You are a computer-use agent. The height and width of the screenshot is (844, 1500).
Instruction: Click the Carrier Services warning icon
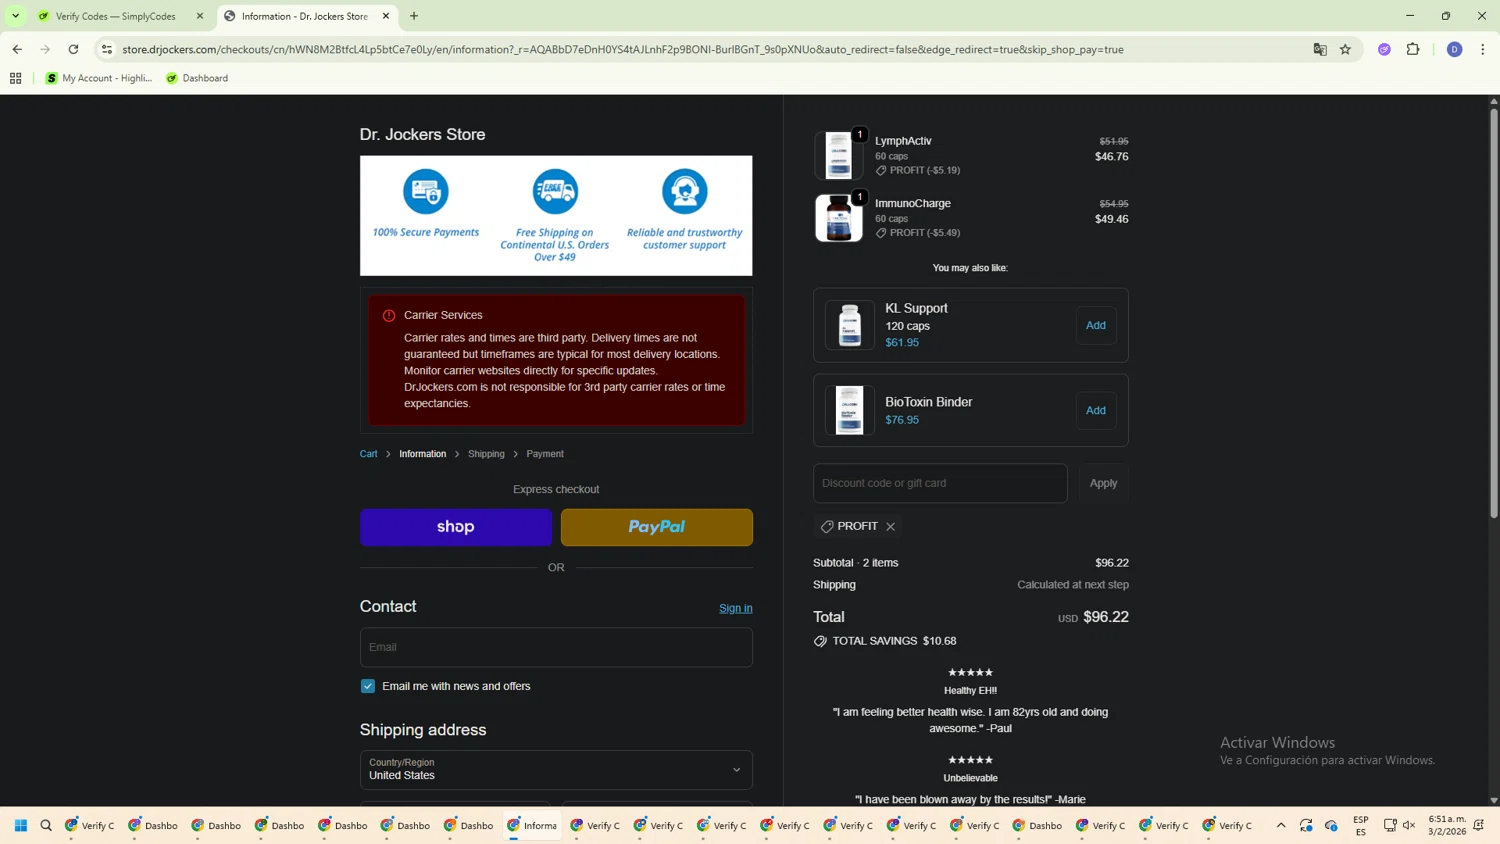tap(389, 315)
